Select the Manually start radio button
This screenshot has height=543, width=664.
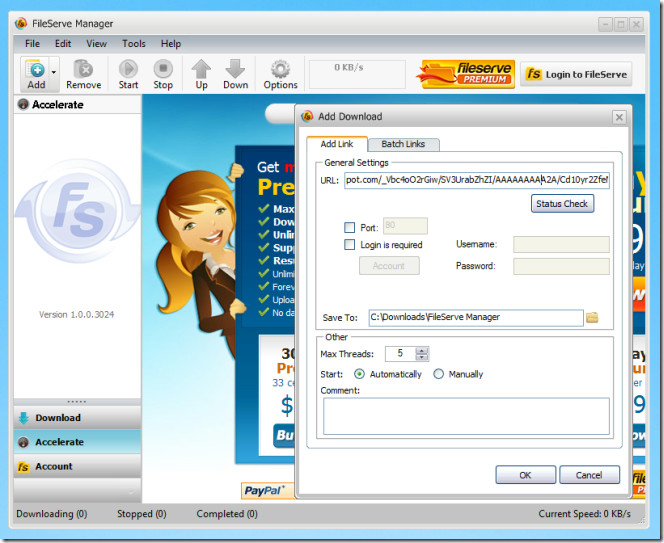click(x=438, y=374)
